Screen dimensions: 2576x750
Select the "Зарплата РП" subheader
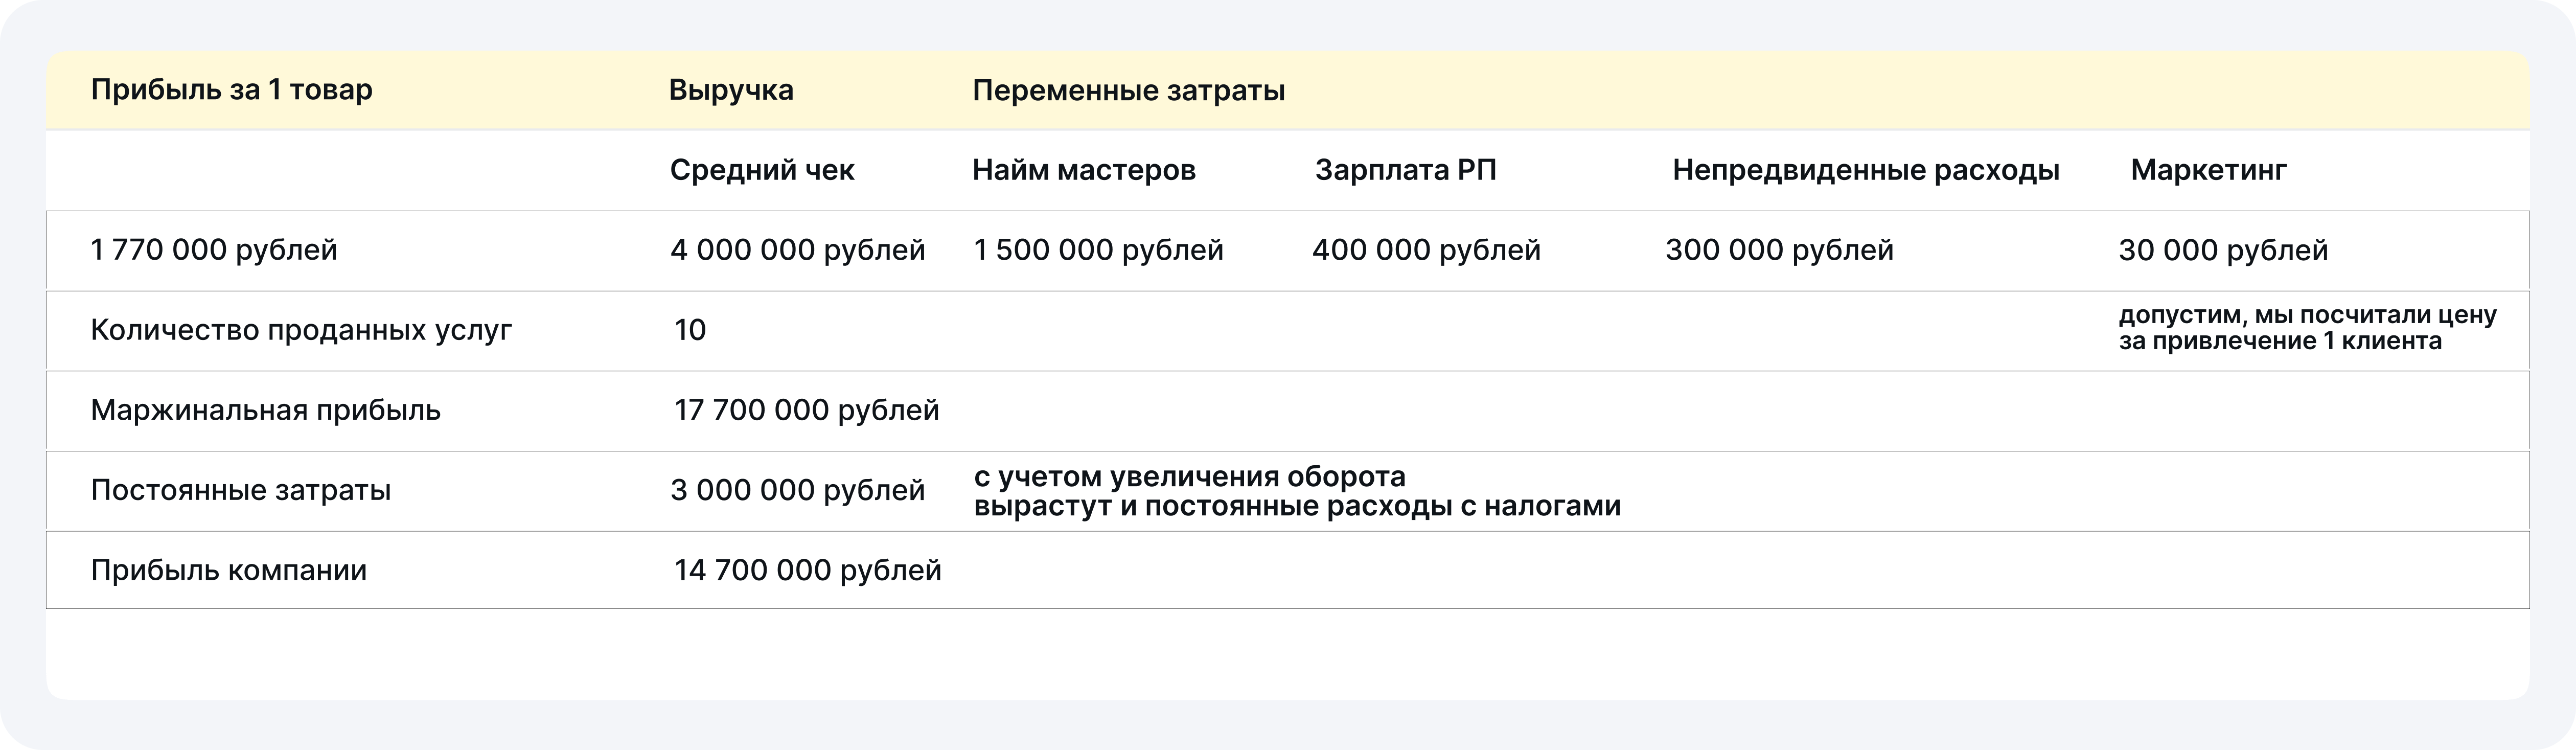pyautogui.click(x=1405, y=170)
